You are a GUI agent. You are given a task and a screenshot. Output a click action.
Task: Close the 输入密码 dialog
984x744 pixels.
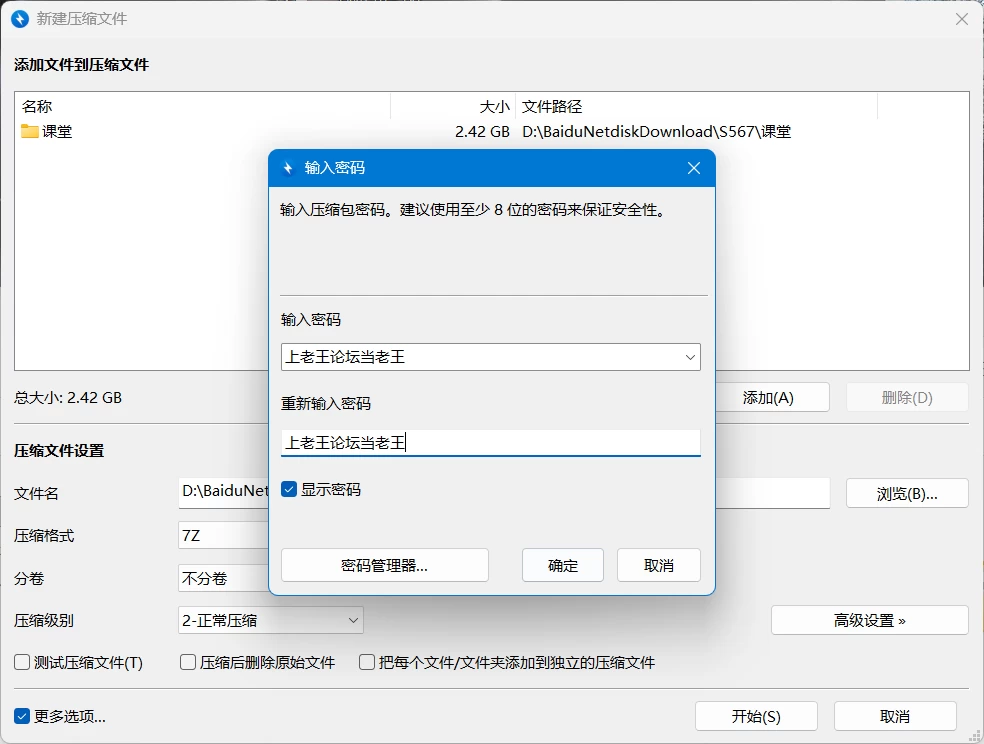(x=693, y=168)
